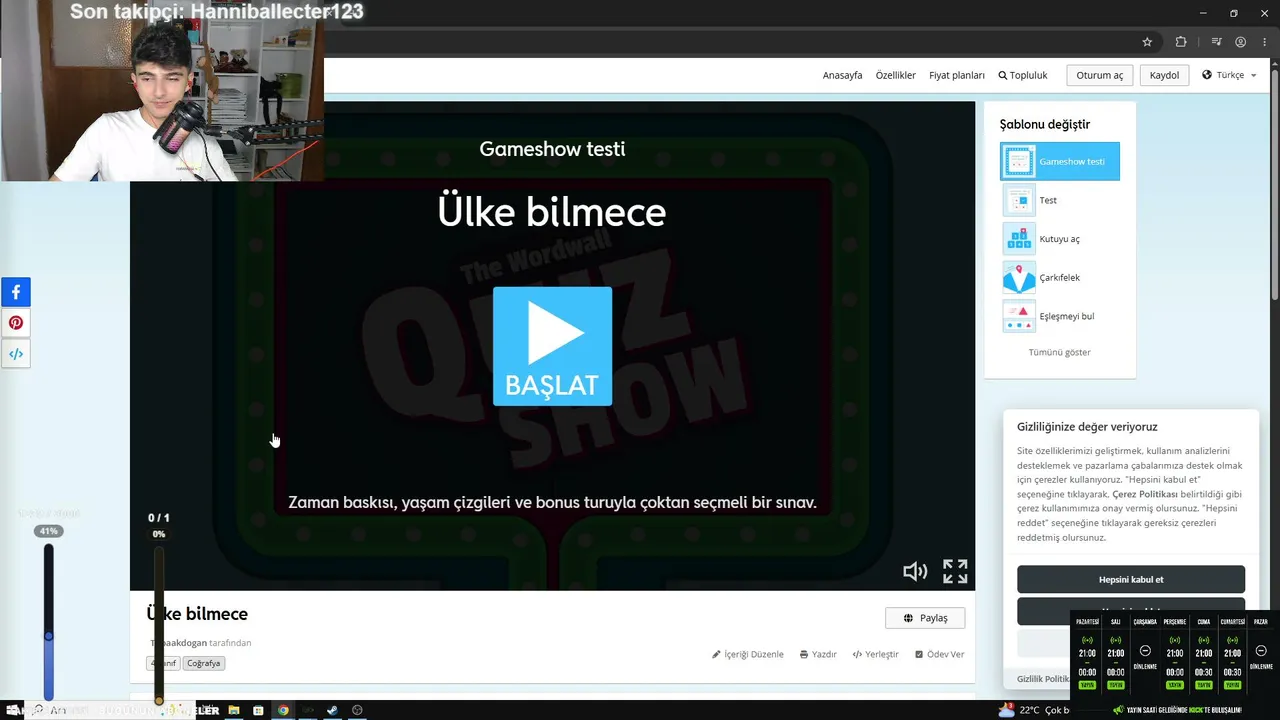The height and width of the screenshot is (720, 1280).
Task: Click the Paylaş share button
Action: [925, 618]
